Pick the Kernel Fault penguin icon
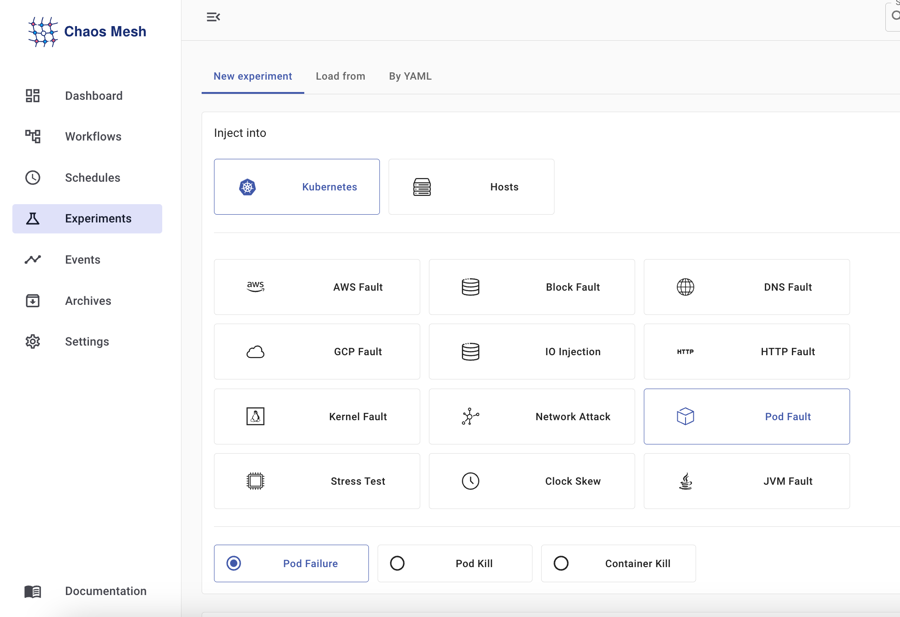 pos(256,417)
